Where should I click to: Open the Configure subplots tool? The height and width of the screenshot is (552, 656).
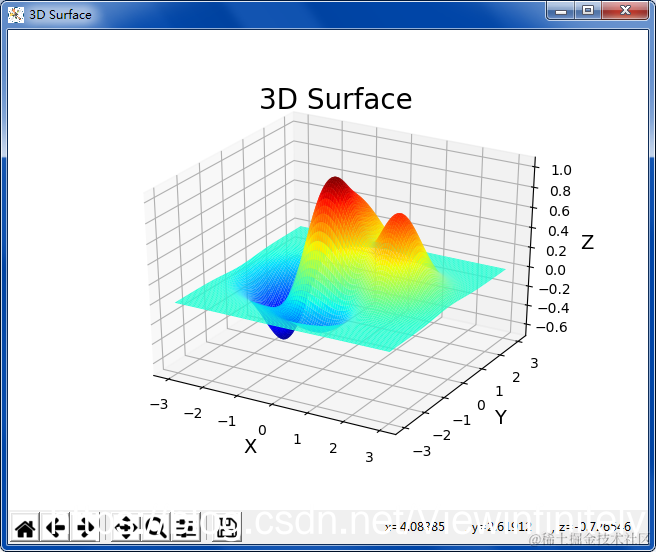[x=186, y=527]
